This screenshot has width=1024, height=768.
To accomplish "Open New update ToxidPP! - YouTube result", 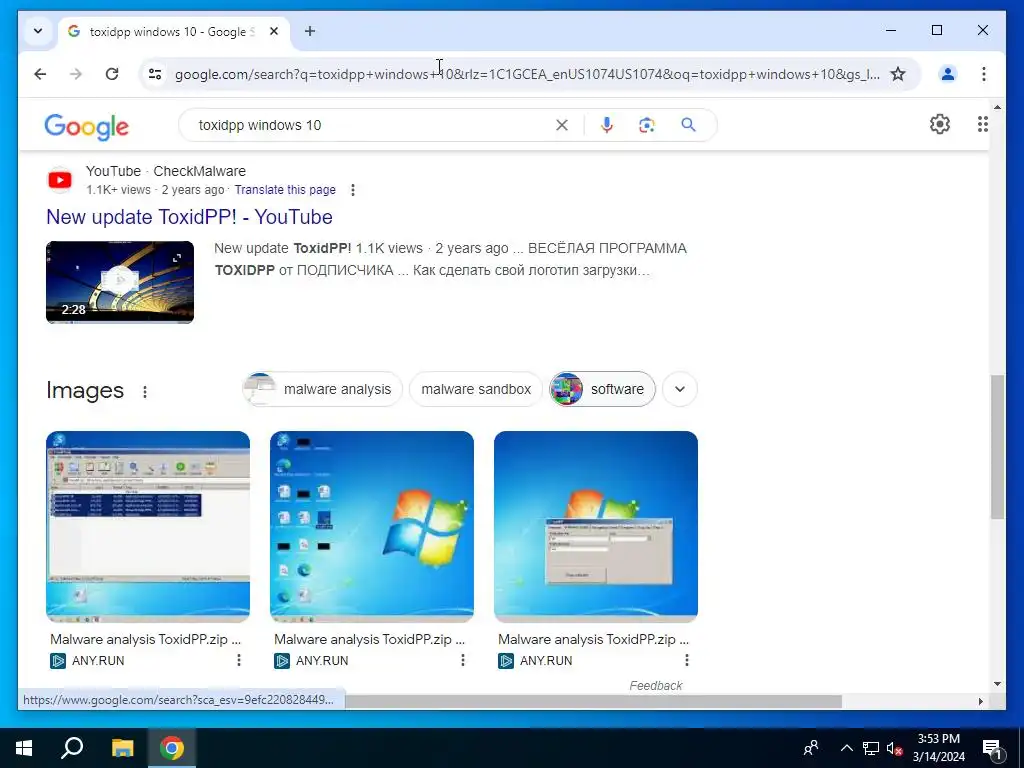I will tap(189, 217).
